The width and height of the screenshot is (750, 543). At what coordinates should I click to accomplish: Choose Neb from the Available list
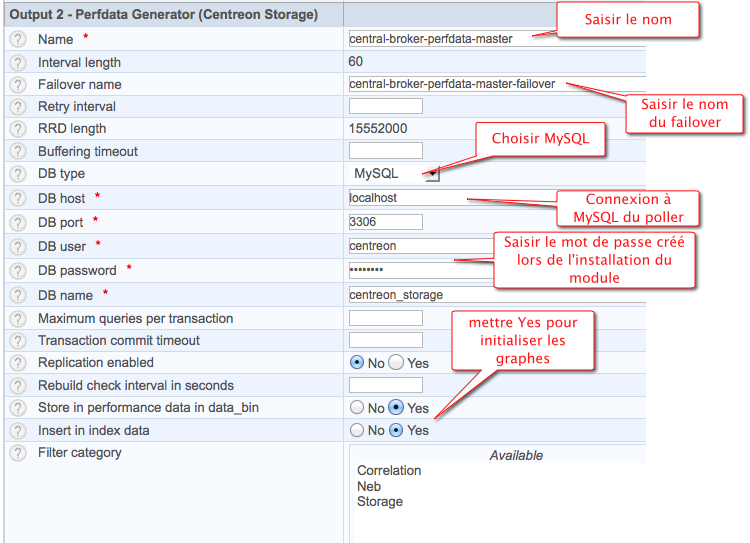coord(369,486)
